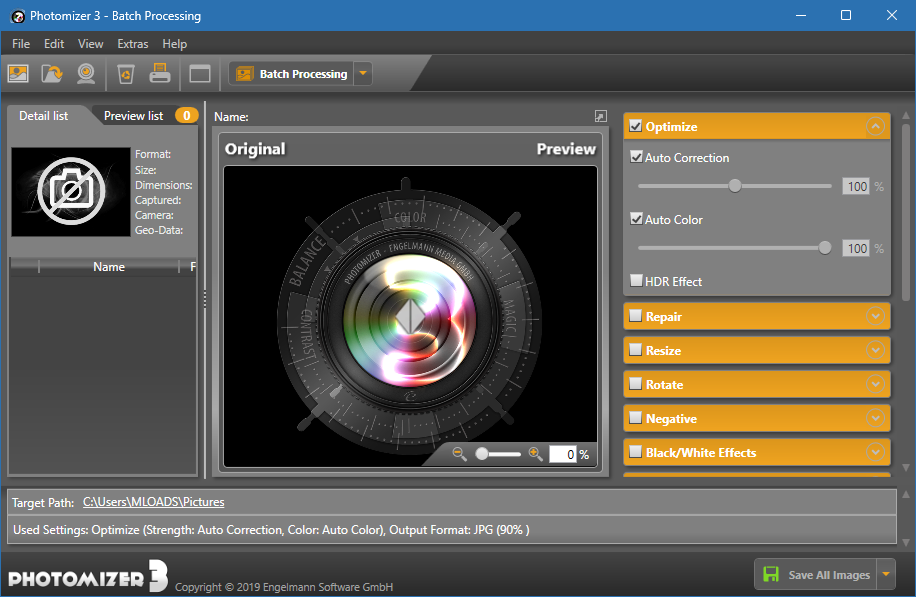Click the options panel vertical scrollbar
916x597 pixels.
[x=906, y=211]
